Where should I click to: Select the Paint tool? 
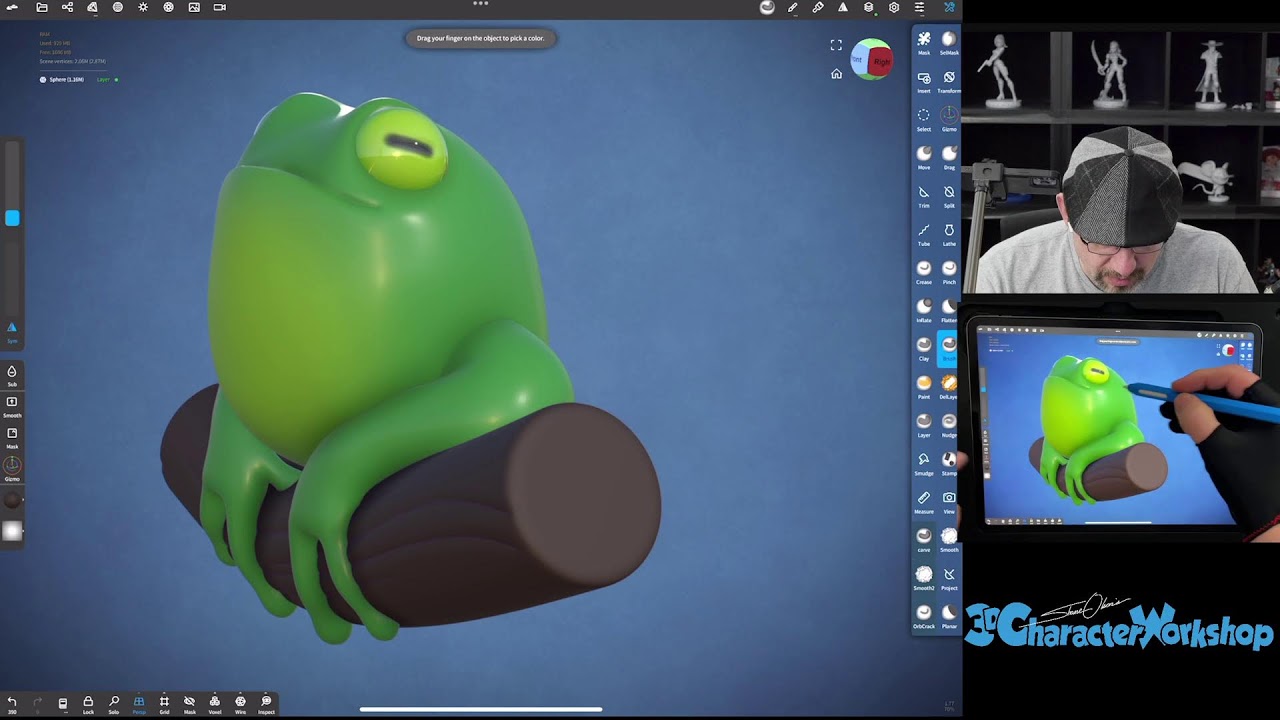pos(924,387)
